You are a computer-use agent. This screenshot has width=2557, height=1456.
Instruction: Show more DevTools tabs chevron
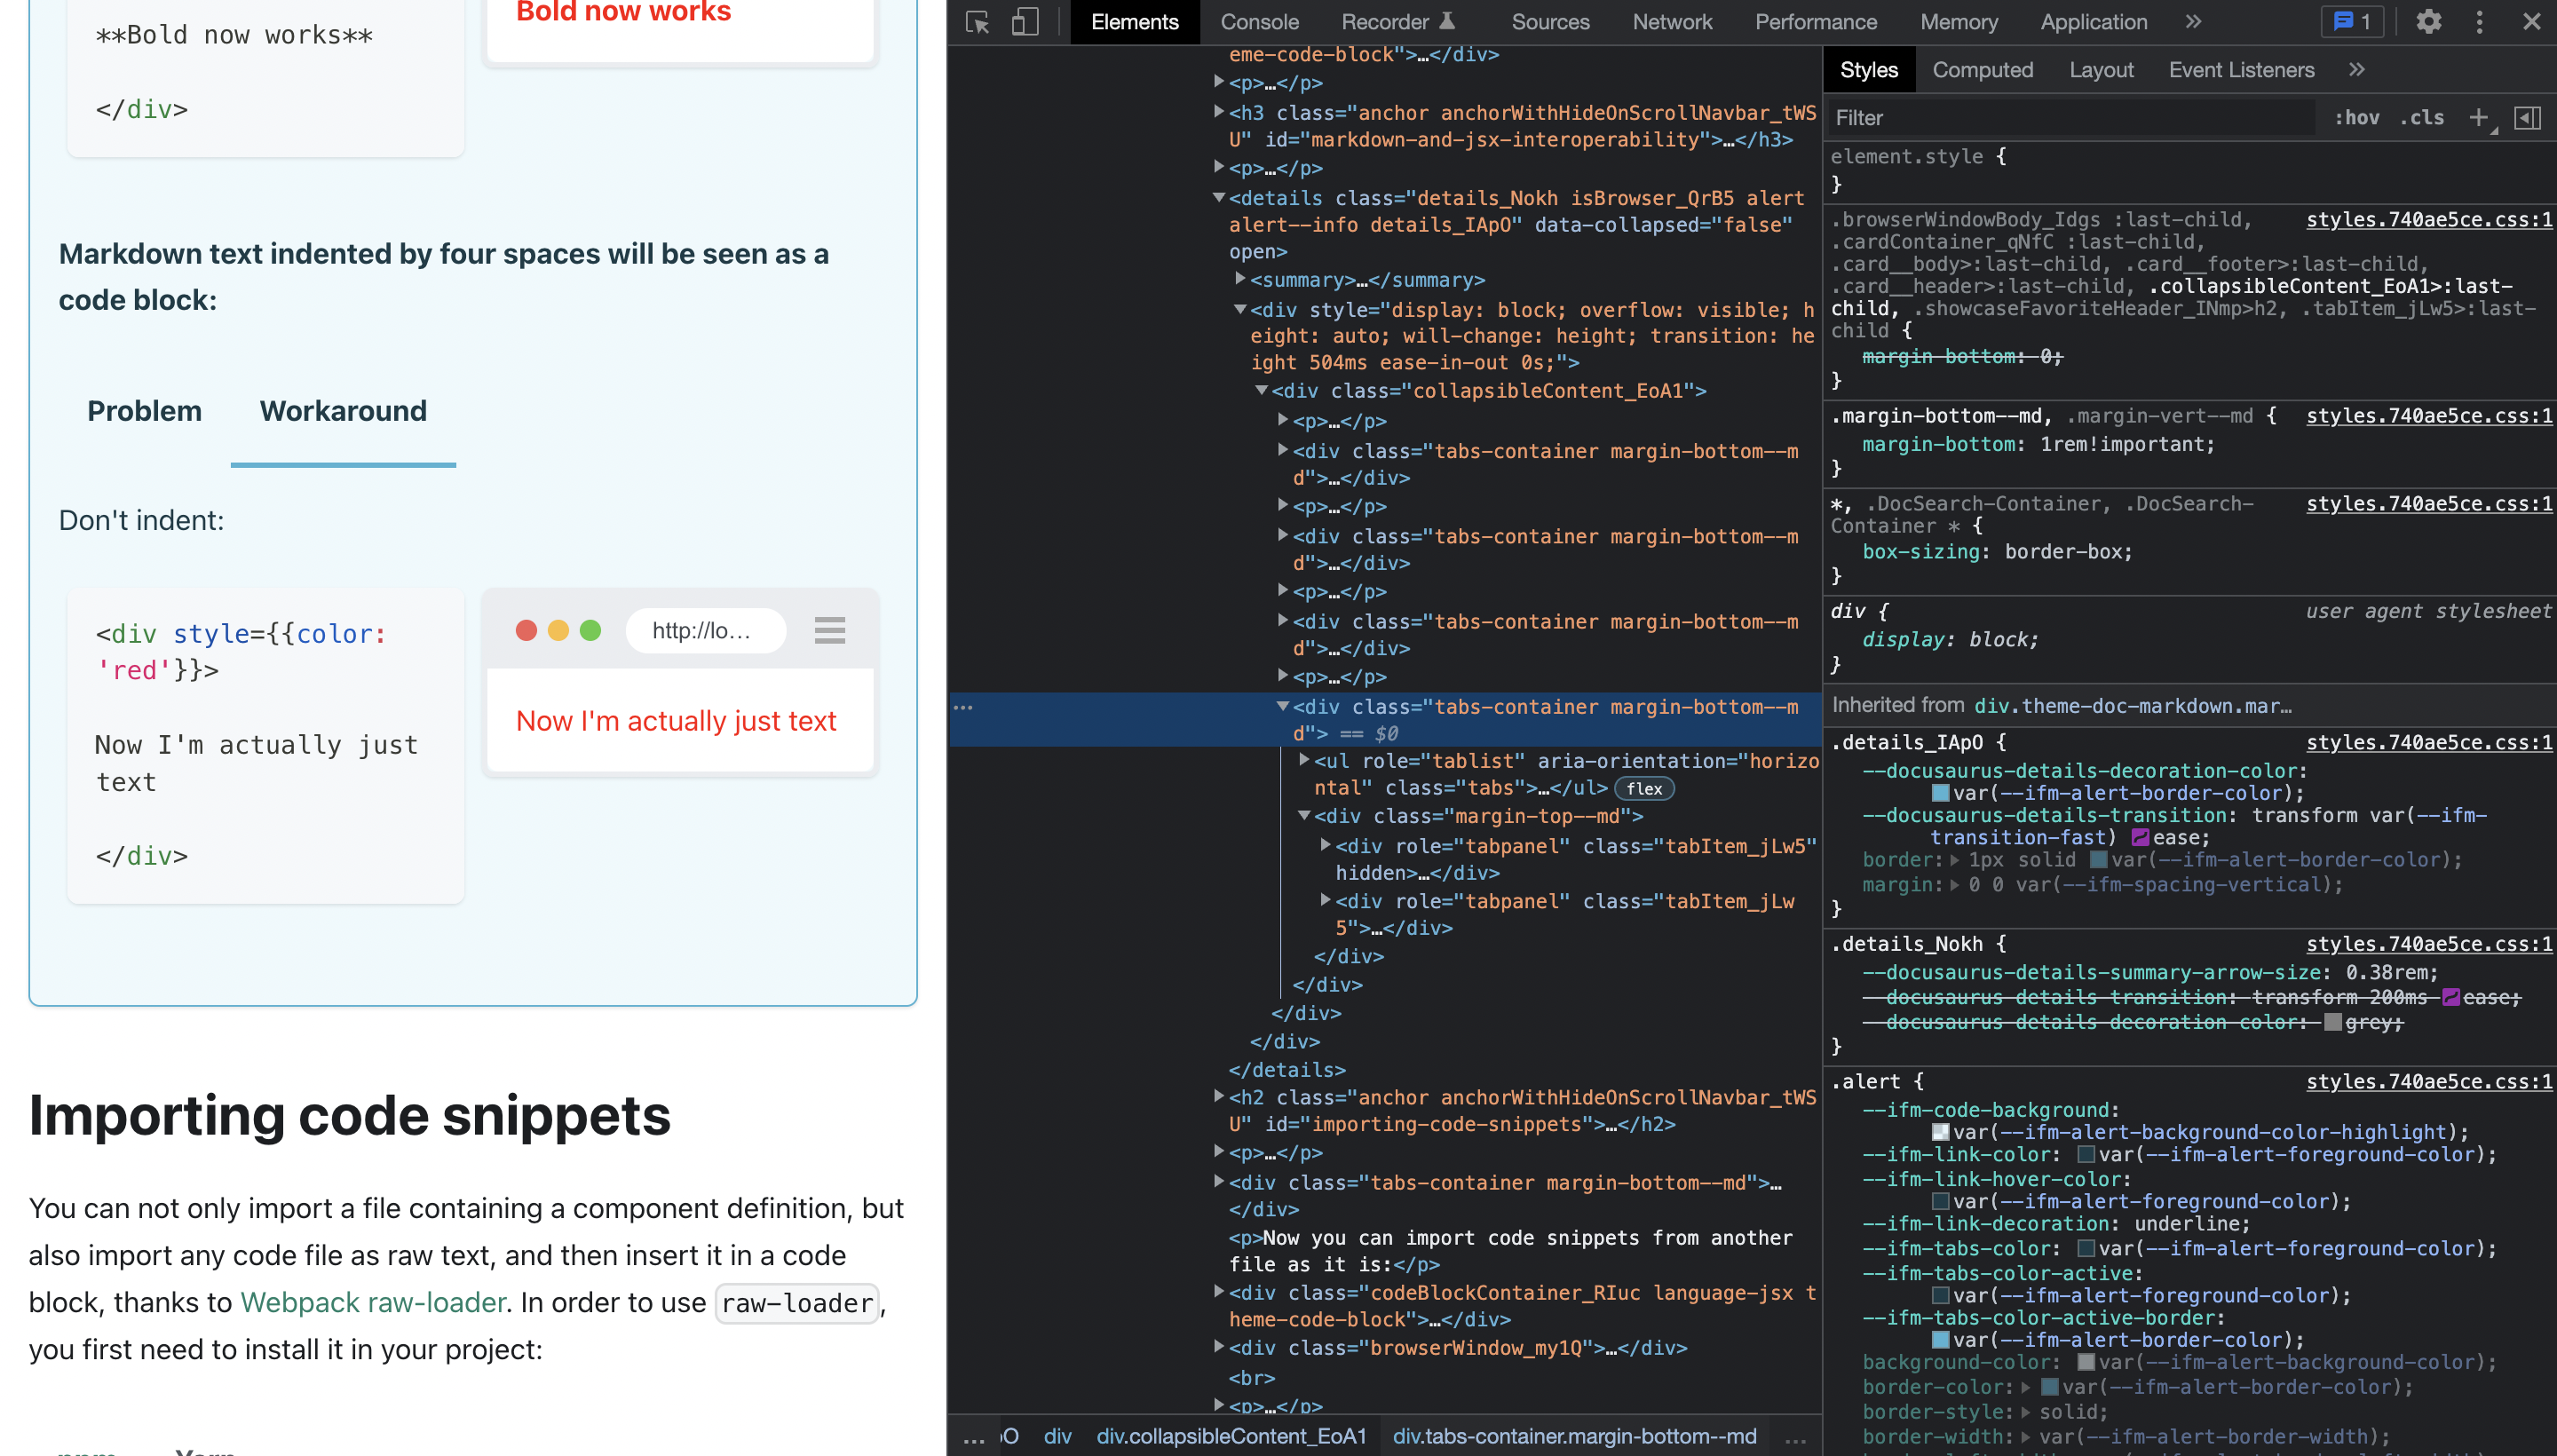coord(2193,22)
